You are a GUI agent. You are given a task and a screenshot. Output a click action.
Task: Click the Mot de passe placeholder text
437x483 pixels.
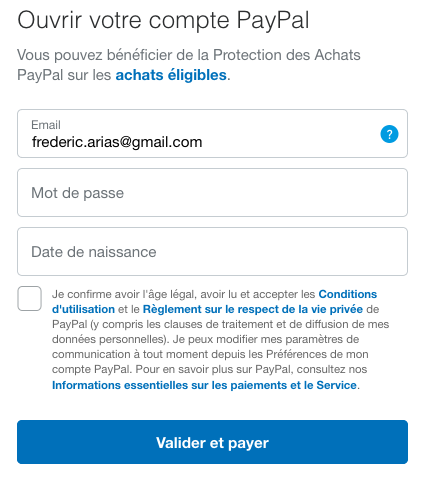[x=77, y=193]
